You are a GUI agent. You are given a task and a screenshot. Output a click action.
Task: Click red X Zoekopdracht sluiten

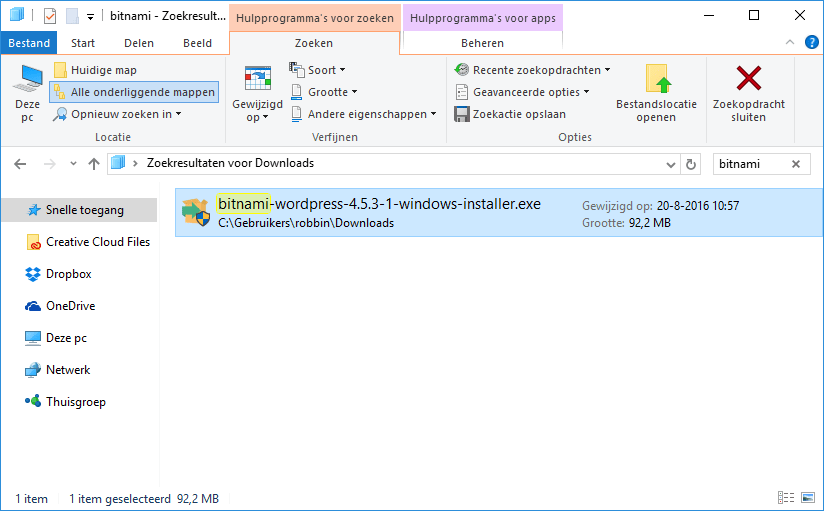point(748,78)
